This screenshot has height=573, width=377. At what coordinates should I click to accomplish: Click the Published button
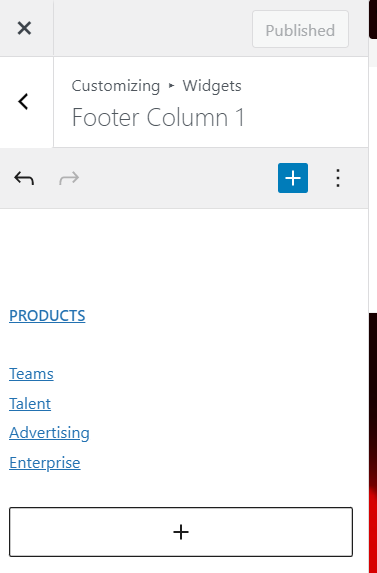click(300, 29)
